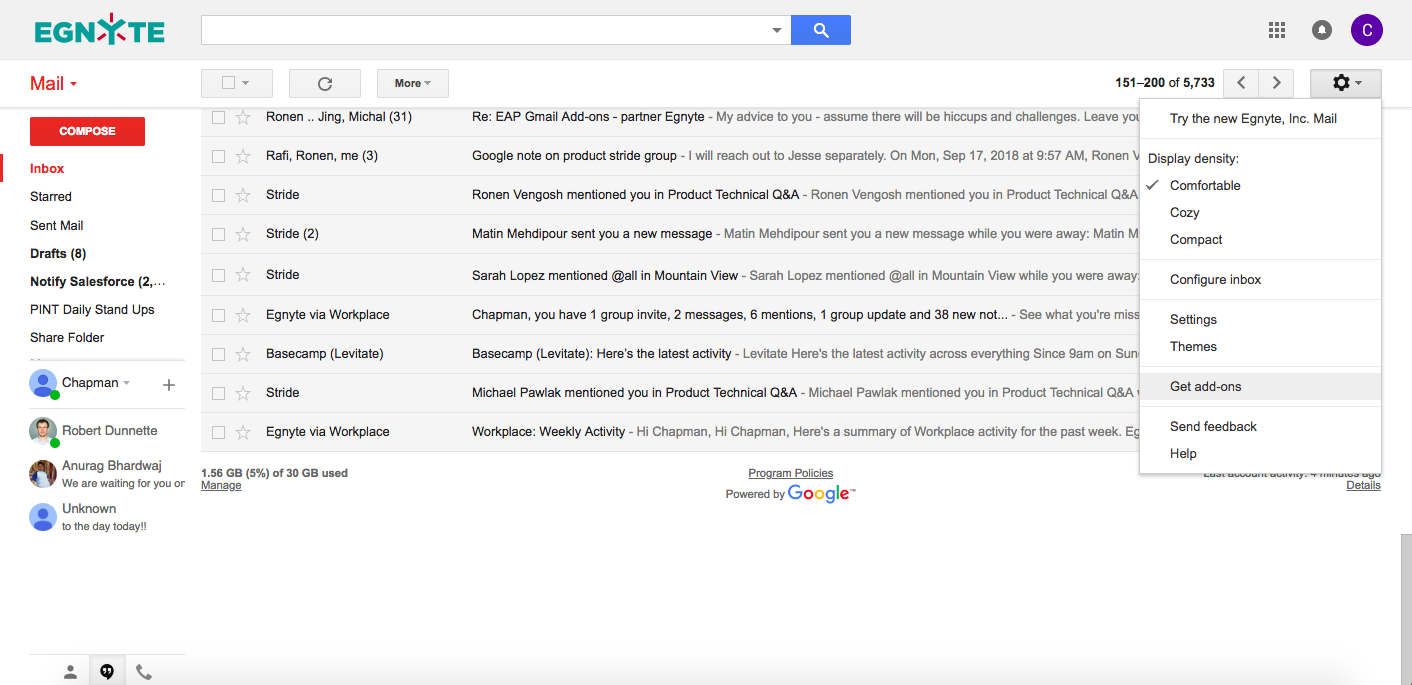Open the Sent Mail folder
Image resolution: width=1412 pixels, height=685 pixels.
(x=57, y=226)
